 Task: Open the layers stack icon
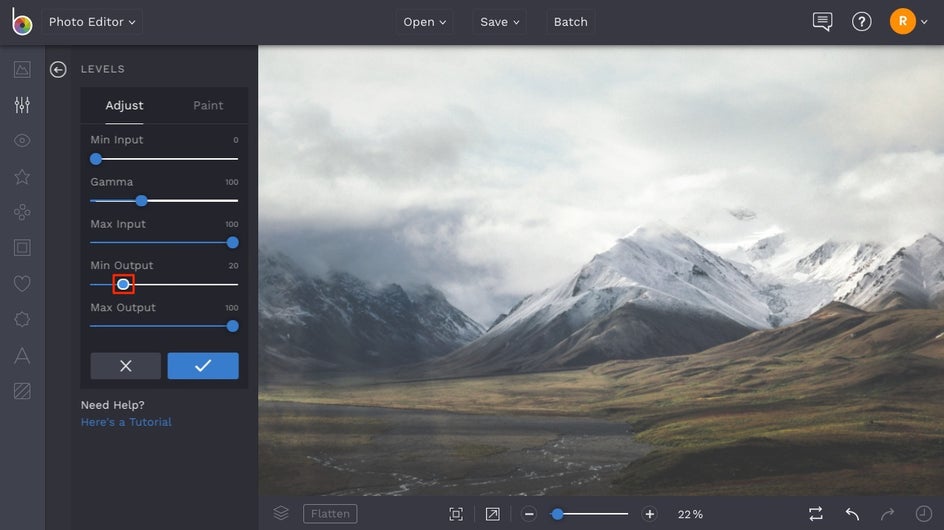281,513
